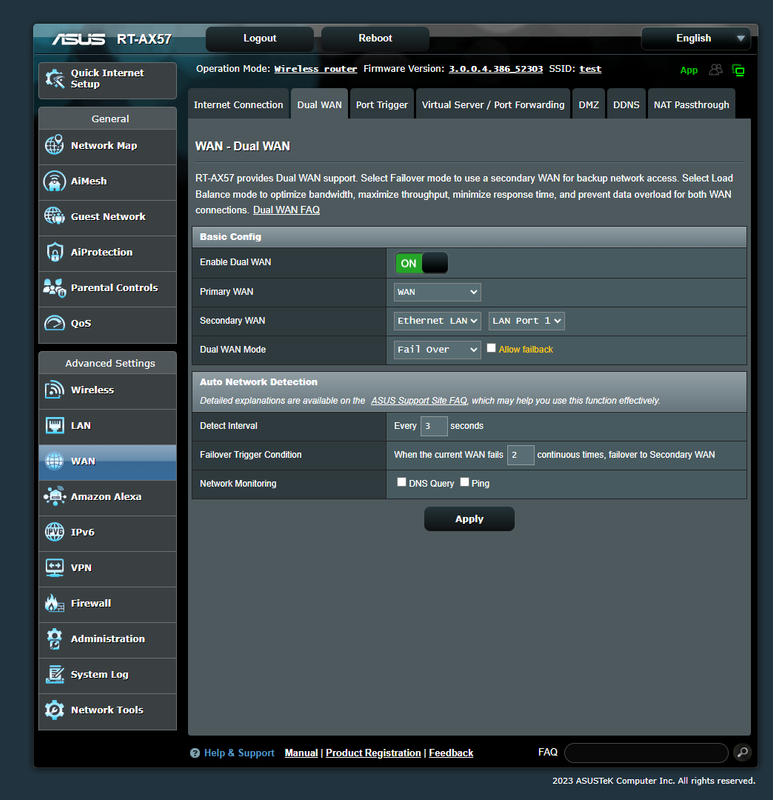This screenshot has height=800, width=773.
Task: Open the Feedback link
Action: [451, 753]
